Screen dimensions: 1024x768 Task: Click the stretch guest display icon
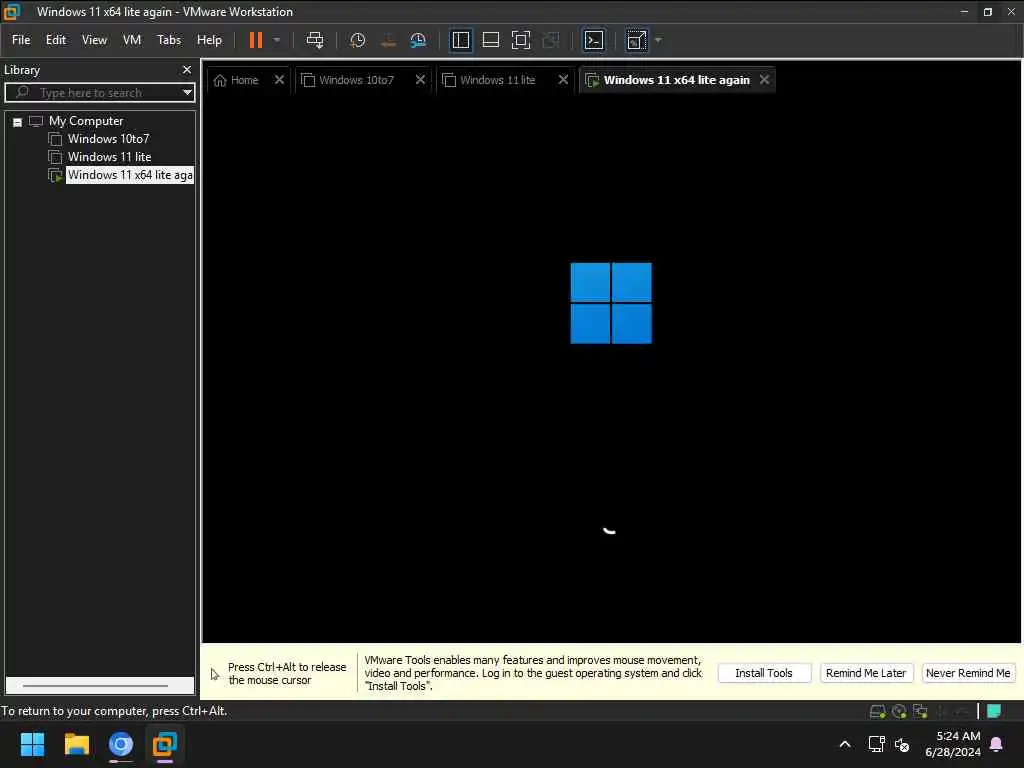tap(637, 40)
